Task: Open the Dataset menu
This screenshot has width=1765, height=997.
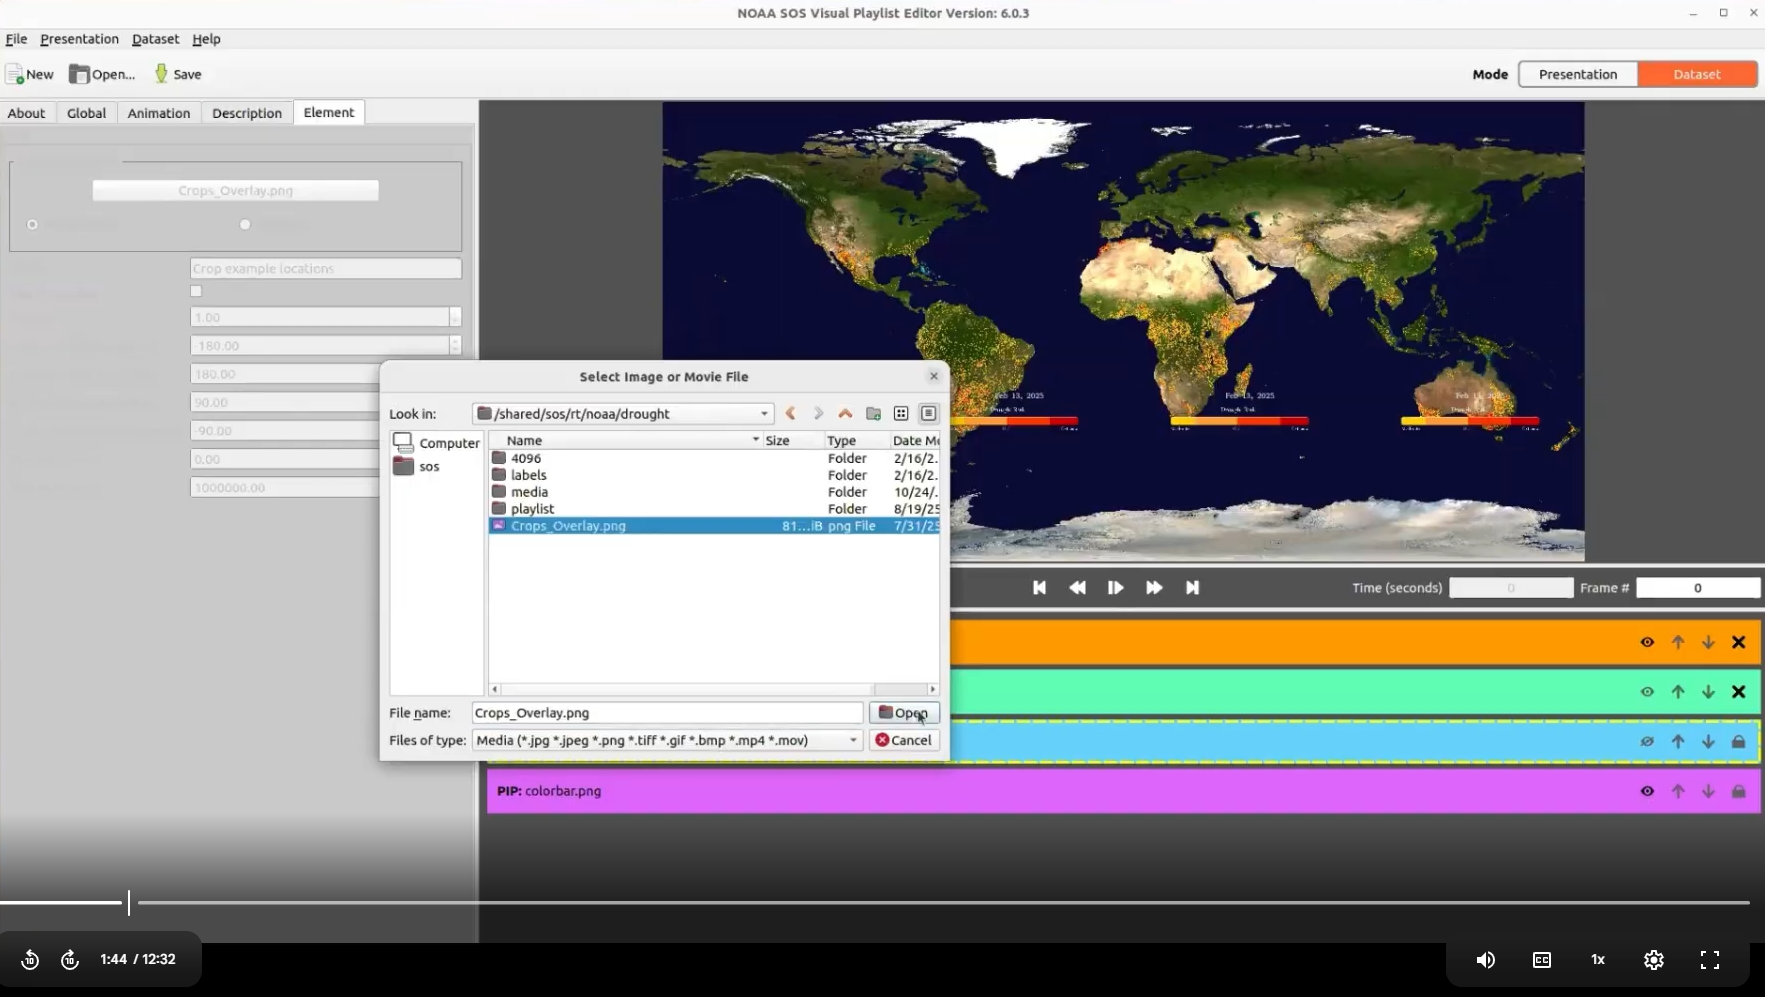Action: [155, 39]
